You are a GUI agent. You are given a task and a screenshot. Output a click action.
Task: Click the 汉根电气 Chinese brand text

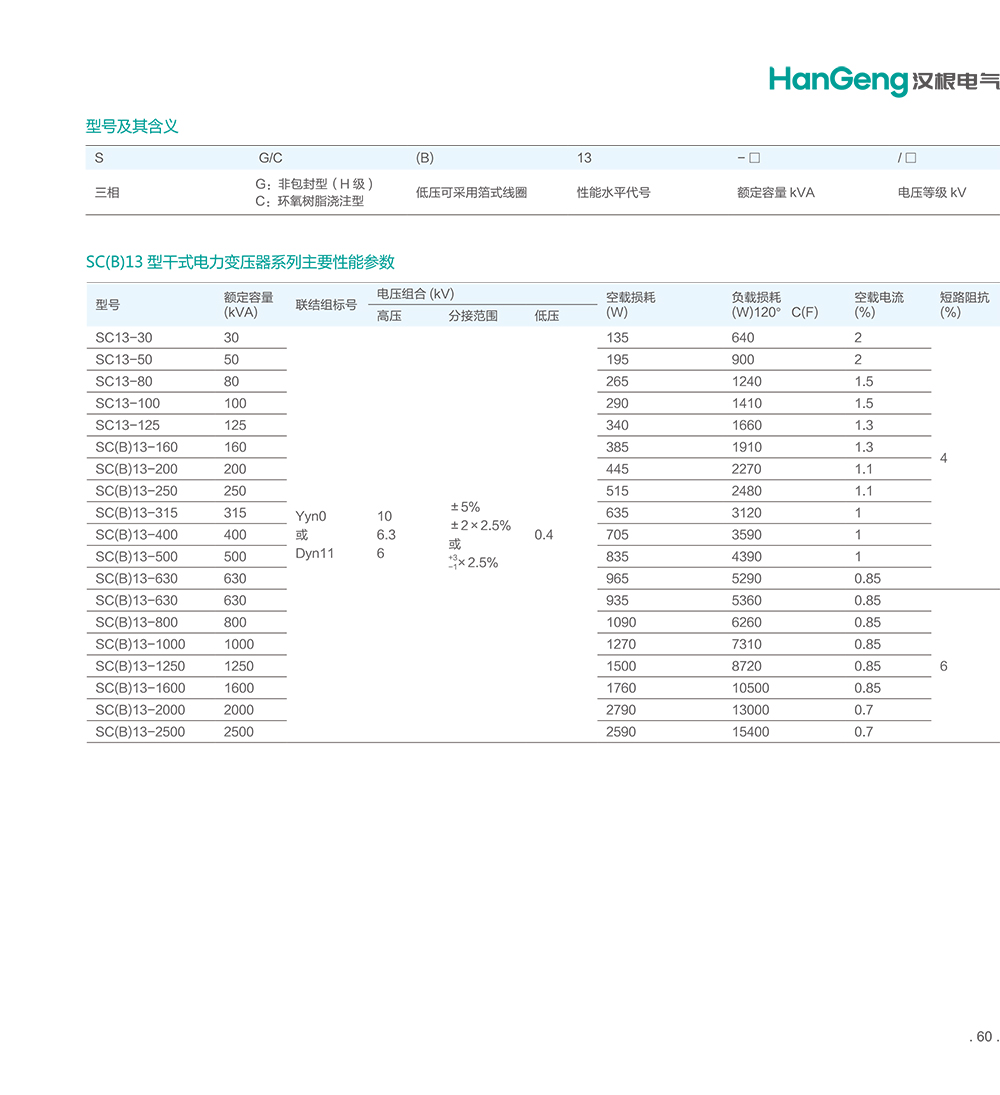[x=954, y=81]
